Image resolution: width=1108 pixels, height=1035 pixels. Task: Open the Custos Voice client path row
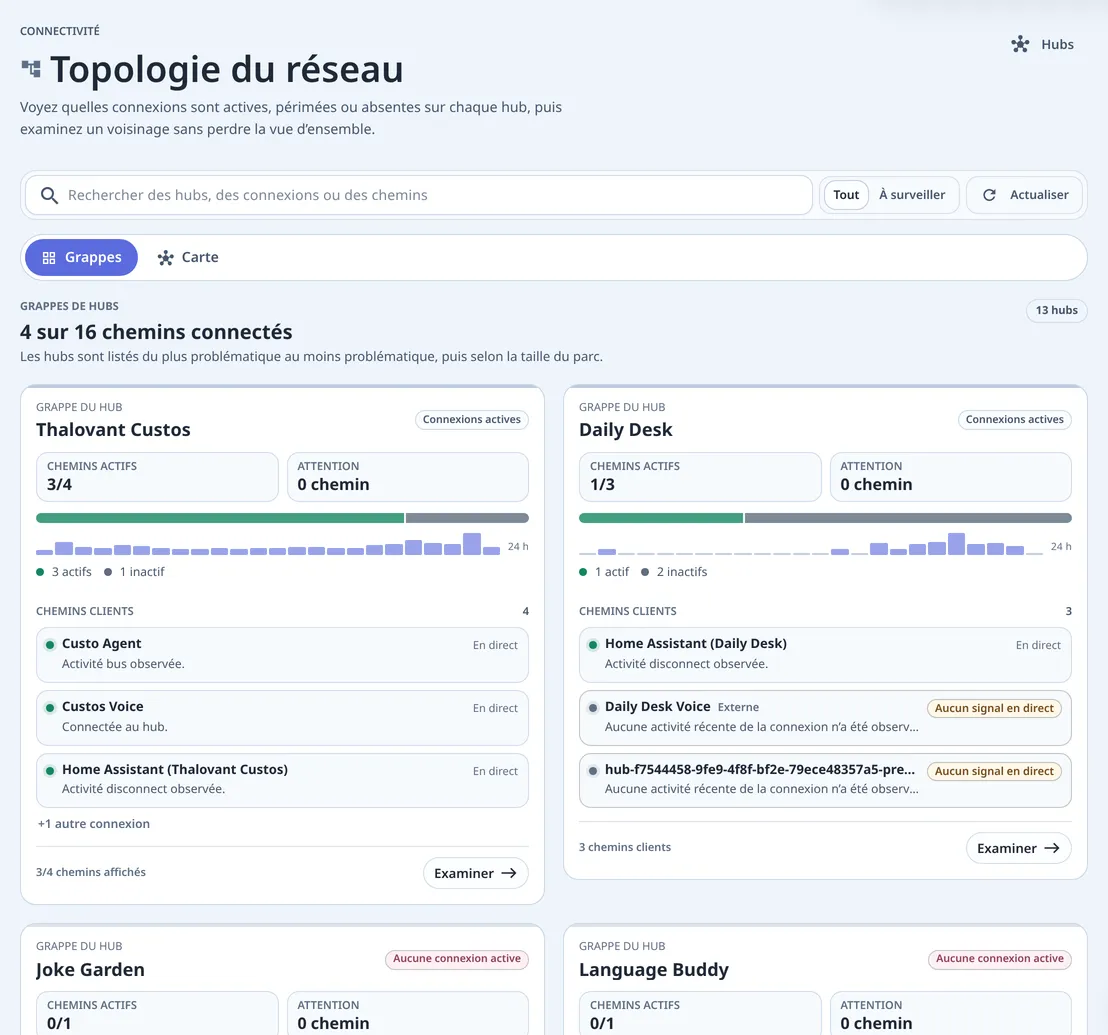[x=282, y=717]
